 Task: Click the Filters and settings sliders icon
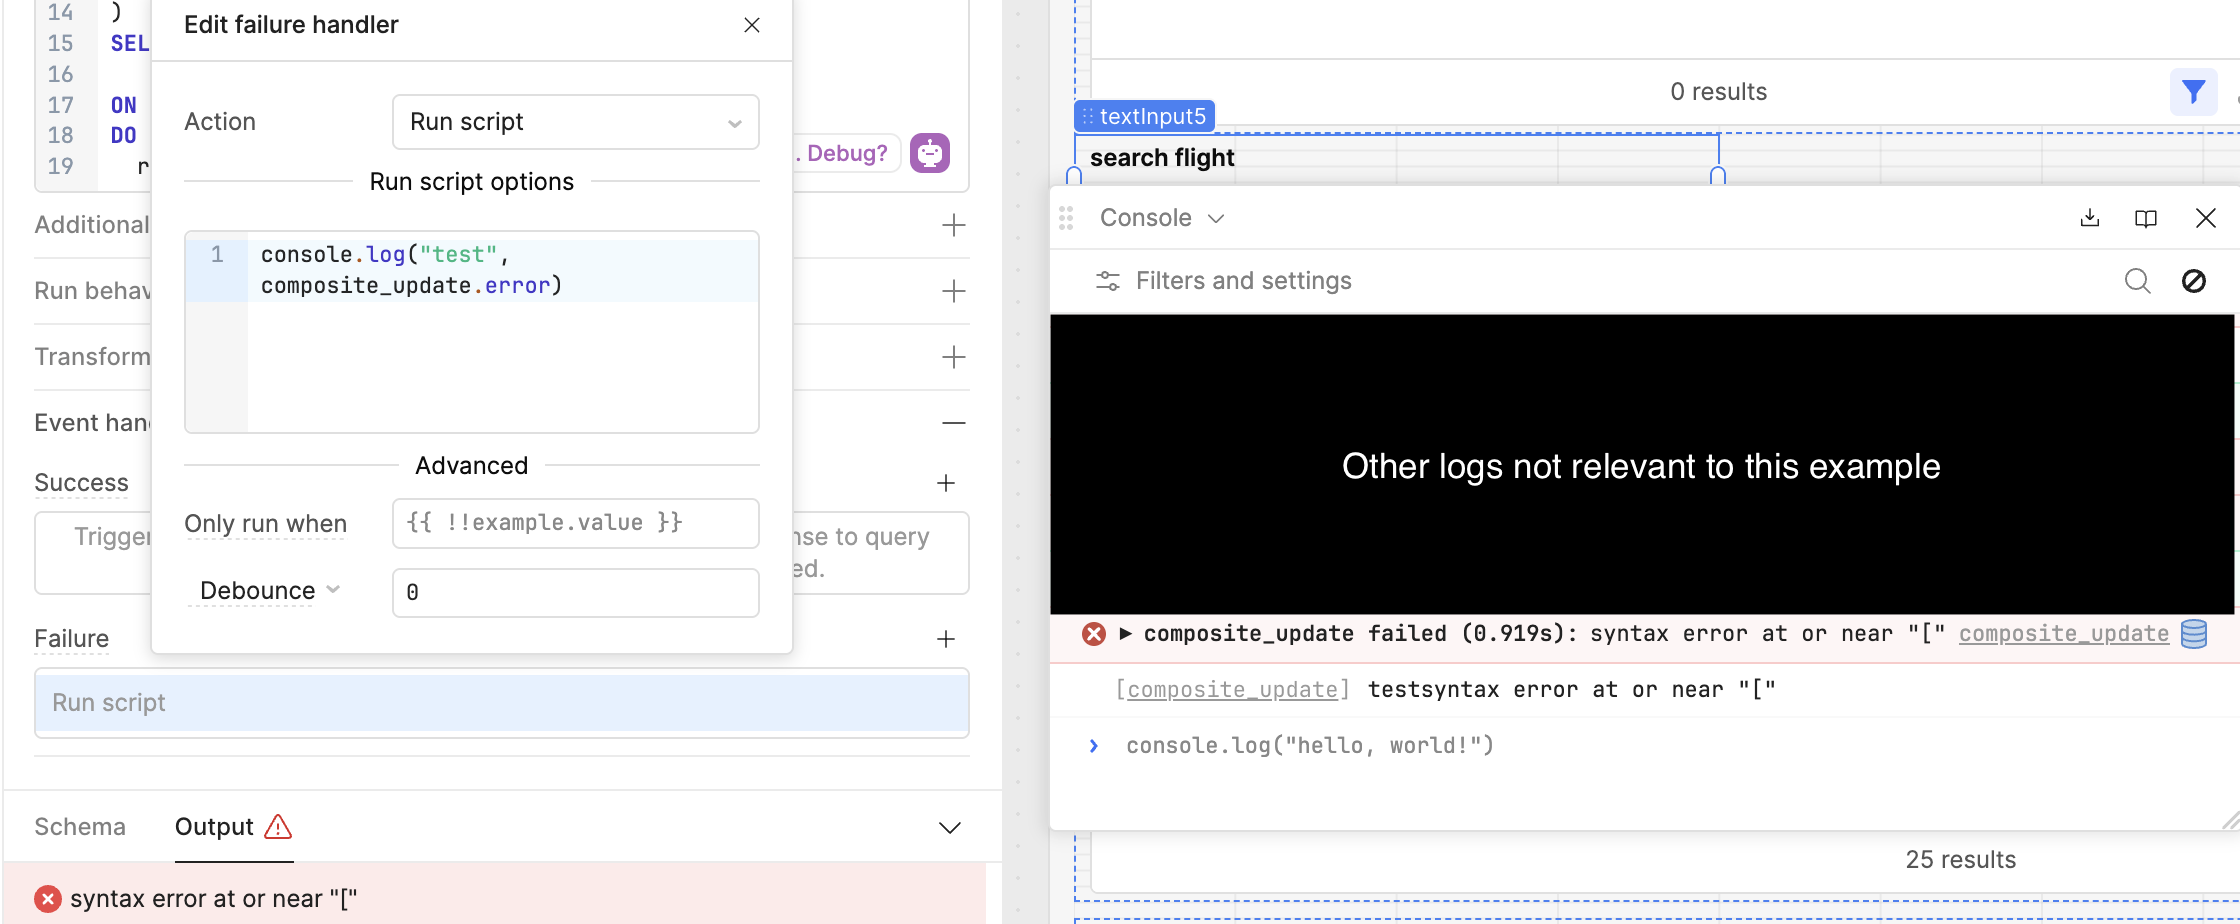1107,281
